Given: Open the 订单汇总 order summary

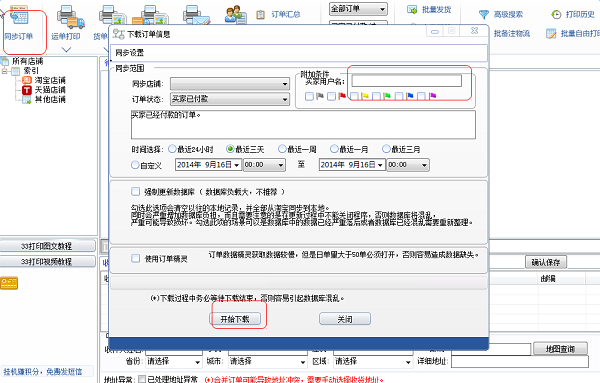Looking at the screenshot, I should point(279,15).
